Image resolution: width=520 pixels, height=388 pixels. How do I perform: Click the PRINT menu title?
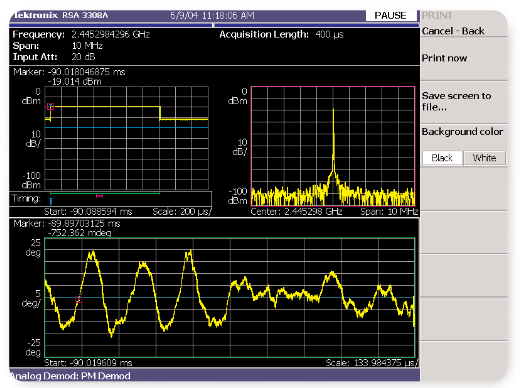coord(437,15)
